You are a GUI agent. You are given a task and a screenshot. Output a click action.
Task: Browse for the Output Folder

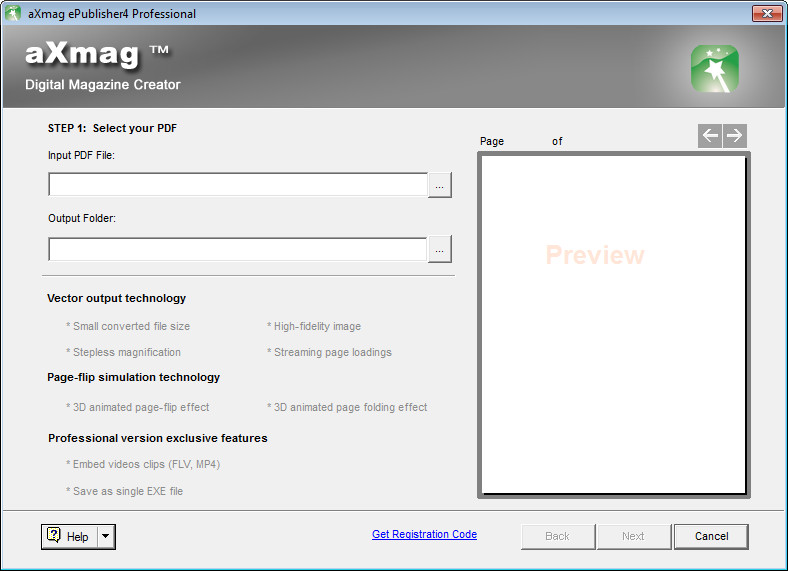440,249
